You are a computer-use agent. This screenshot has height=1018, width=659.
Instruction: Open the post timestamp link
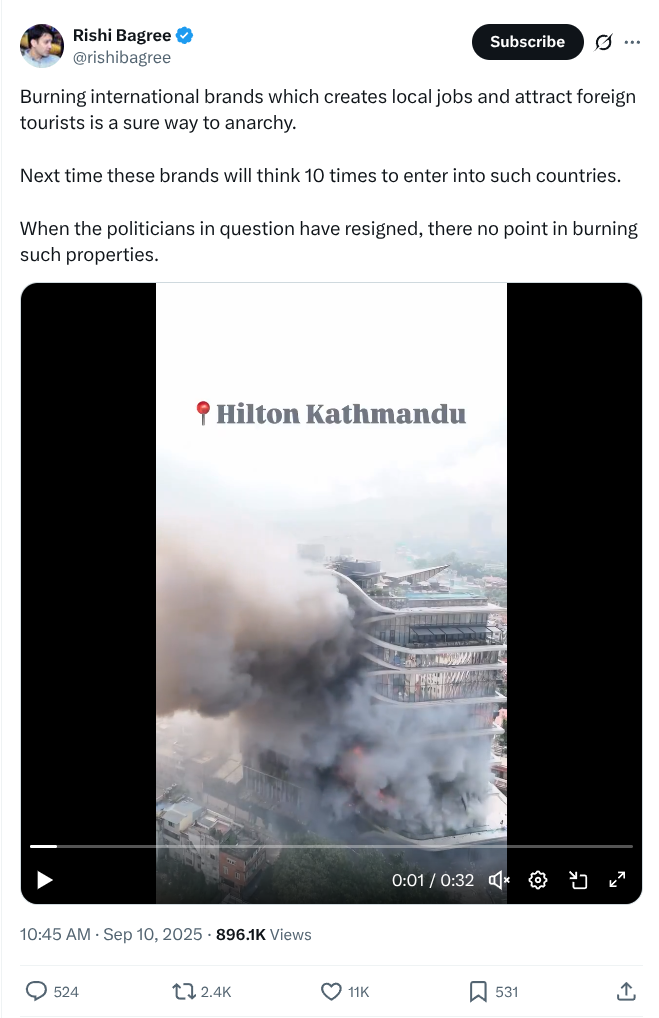111,934
